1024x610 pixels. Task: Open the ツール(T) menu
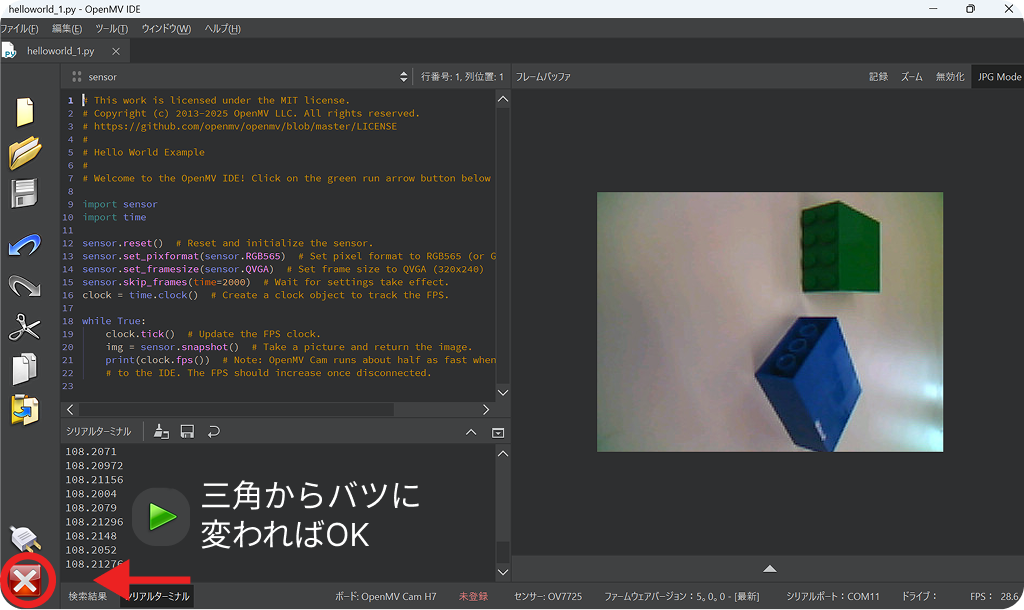pyautogui.click(x=112, y=29)
